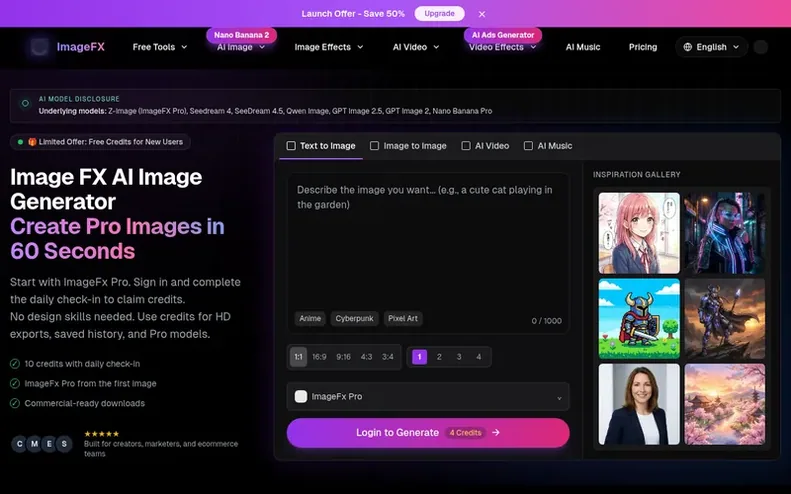Close the Launch Offer banner
The width and height of the screenshot is (791, 494).
482,14
